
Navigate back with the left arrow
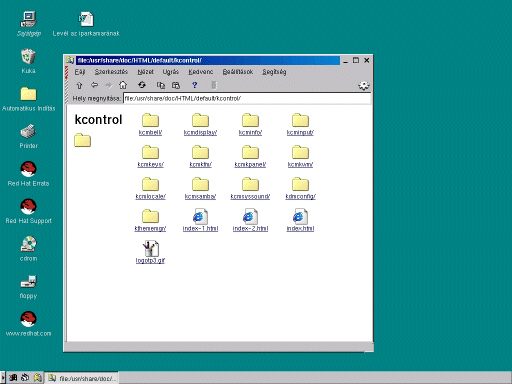pos(94,85)
